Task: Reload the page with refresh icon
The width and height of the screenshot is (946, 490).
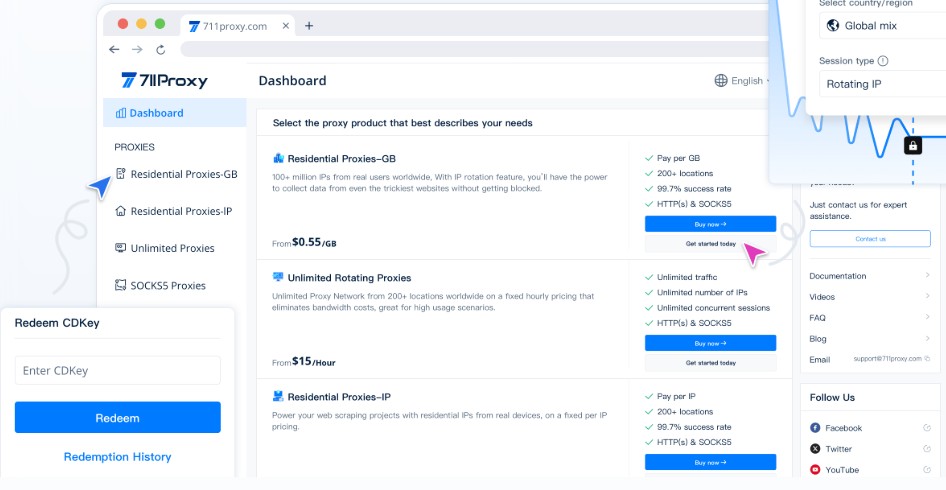Action: [160, 49]
